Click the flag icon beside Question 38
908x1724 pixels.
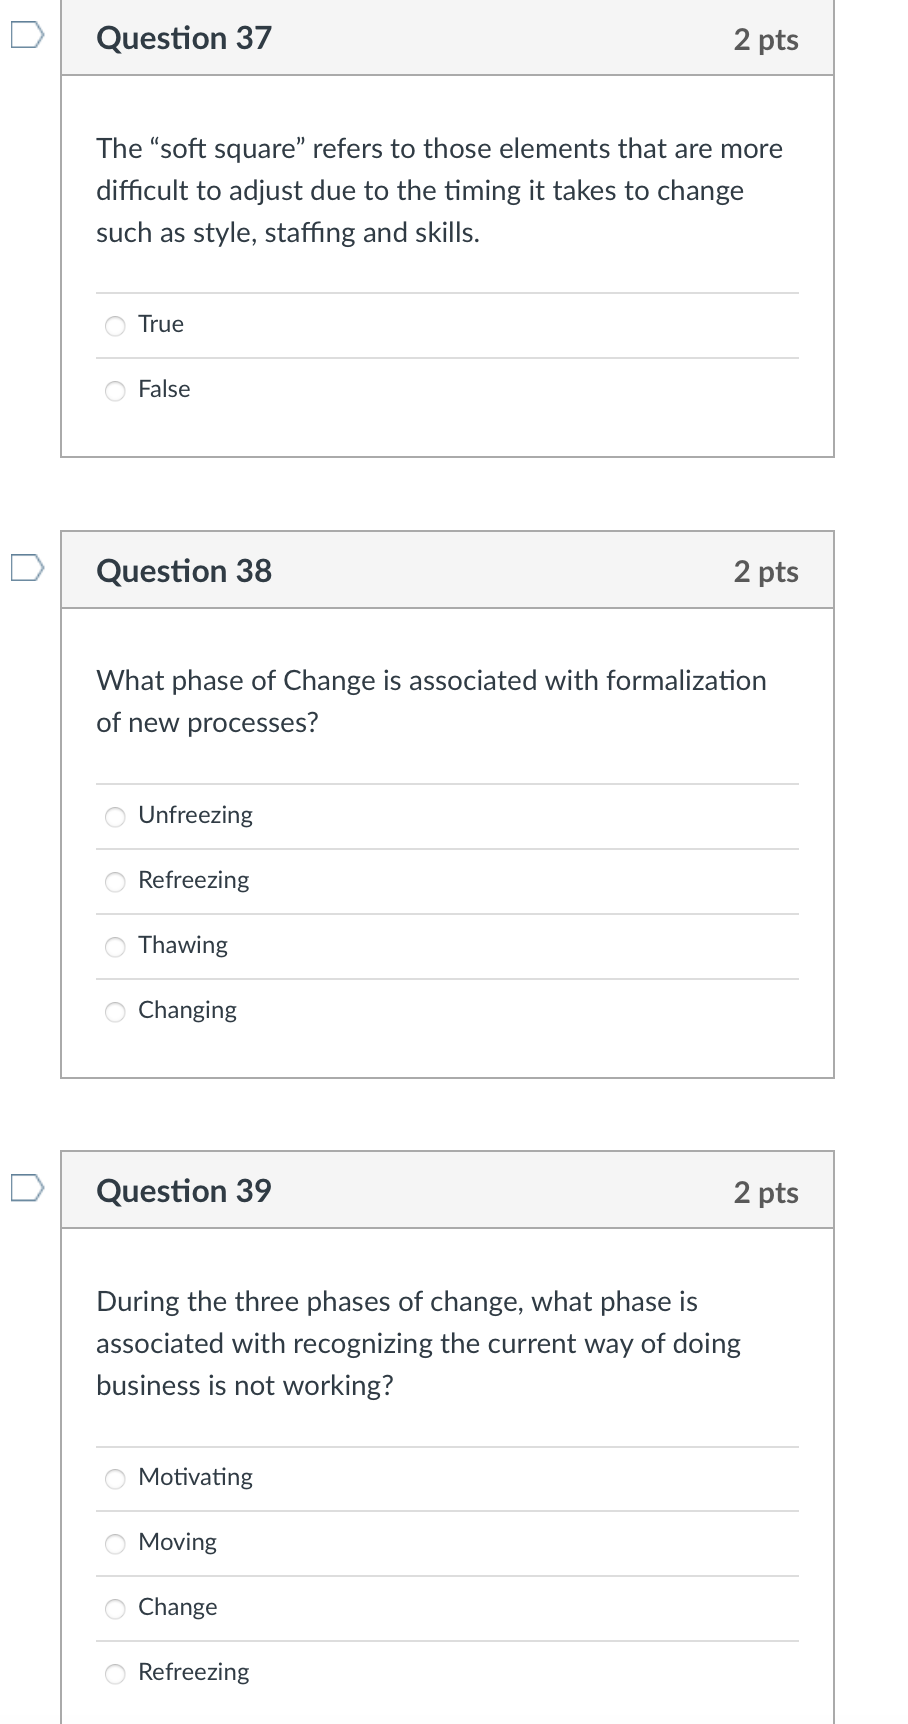point(27,566)
